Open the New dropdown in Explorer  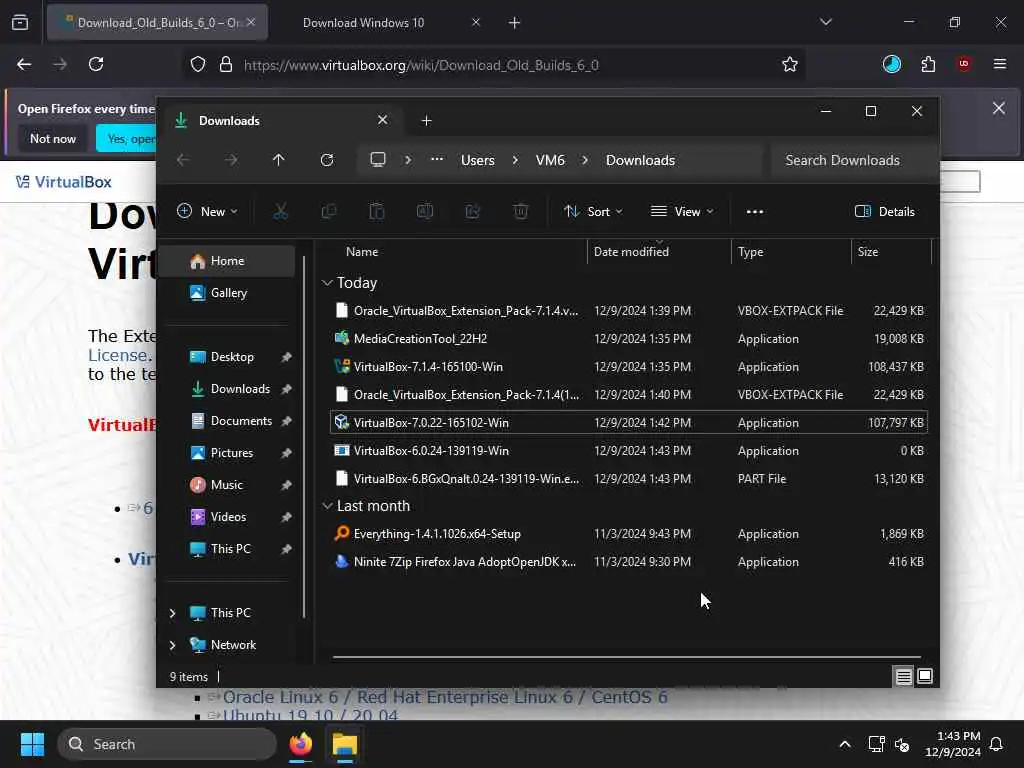[x=207, y=212]
